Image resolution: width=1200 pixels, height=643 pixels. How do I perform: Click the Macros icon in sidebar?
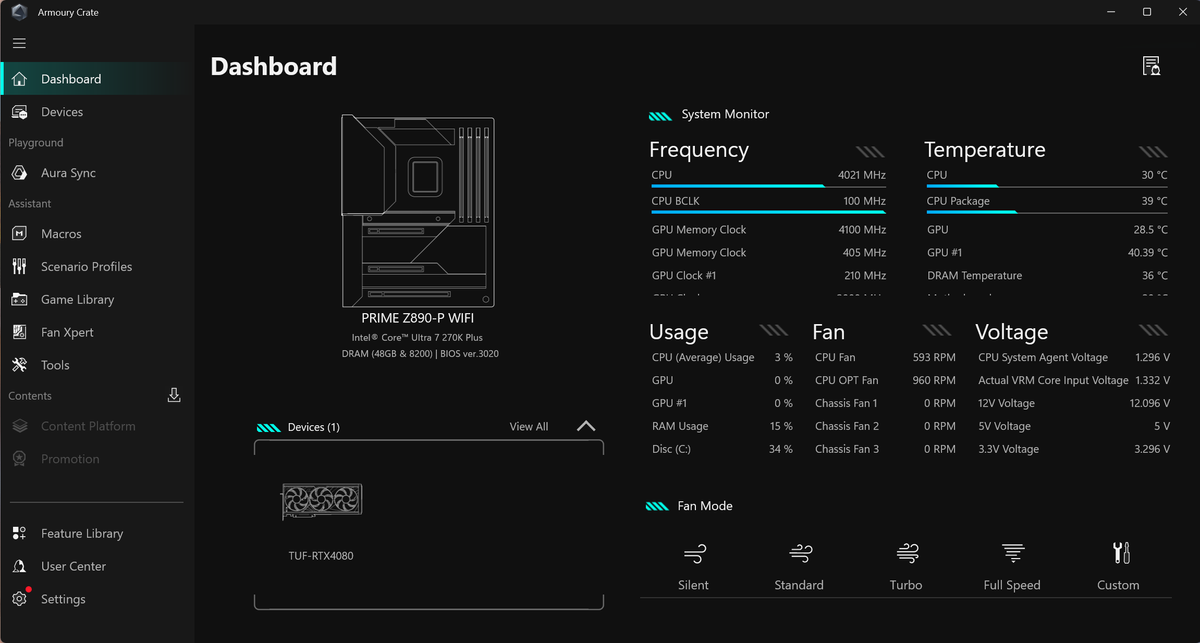(20, 234)
